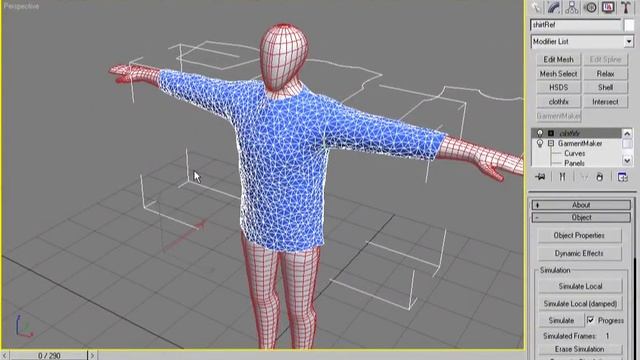The height and width of the screenshot is (360, 640).
Task: Click time slider next frame arrow
Action: (x=92, y=356)
